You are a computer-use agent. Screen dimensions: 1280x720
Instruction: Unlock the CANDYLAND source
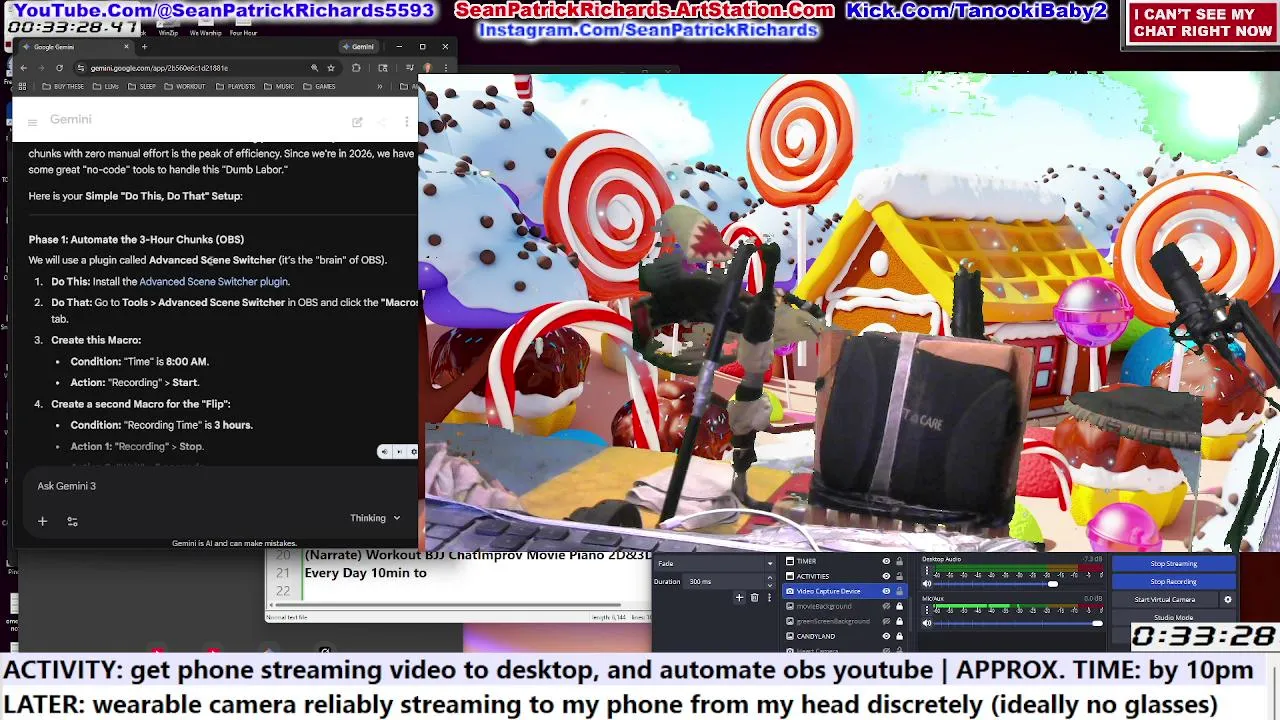tap(899, 636)
